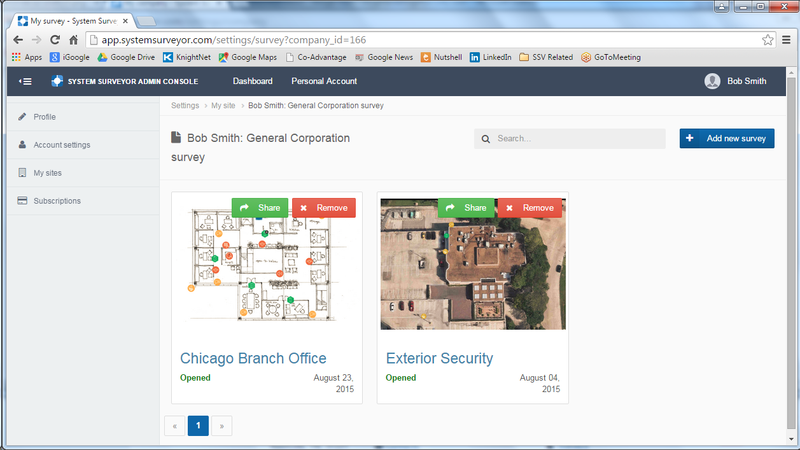Image resolution: width=800 pixels, height=450 pixels.
Task: Open the Google Maps bookmark
Action: [247, 57]
